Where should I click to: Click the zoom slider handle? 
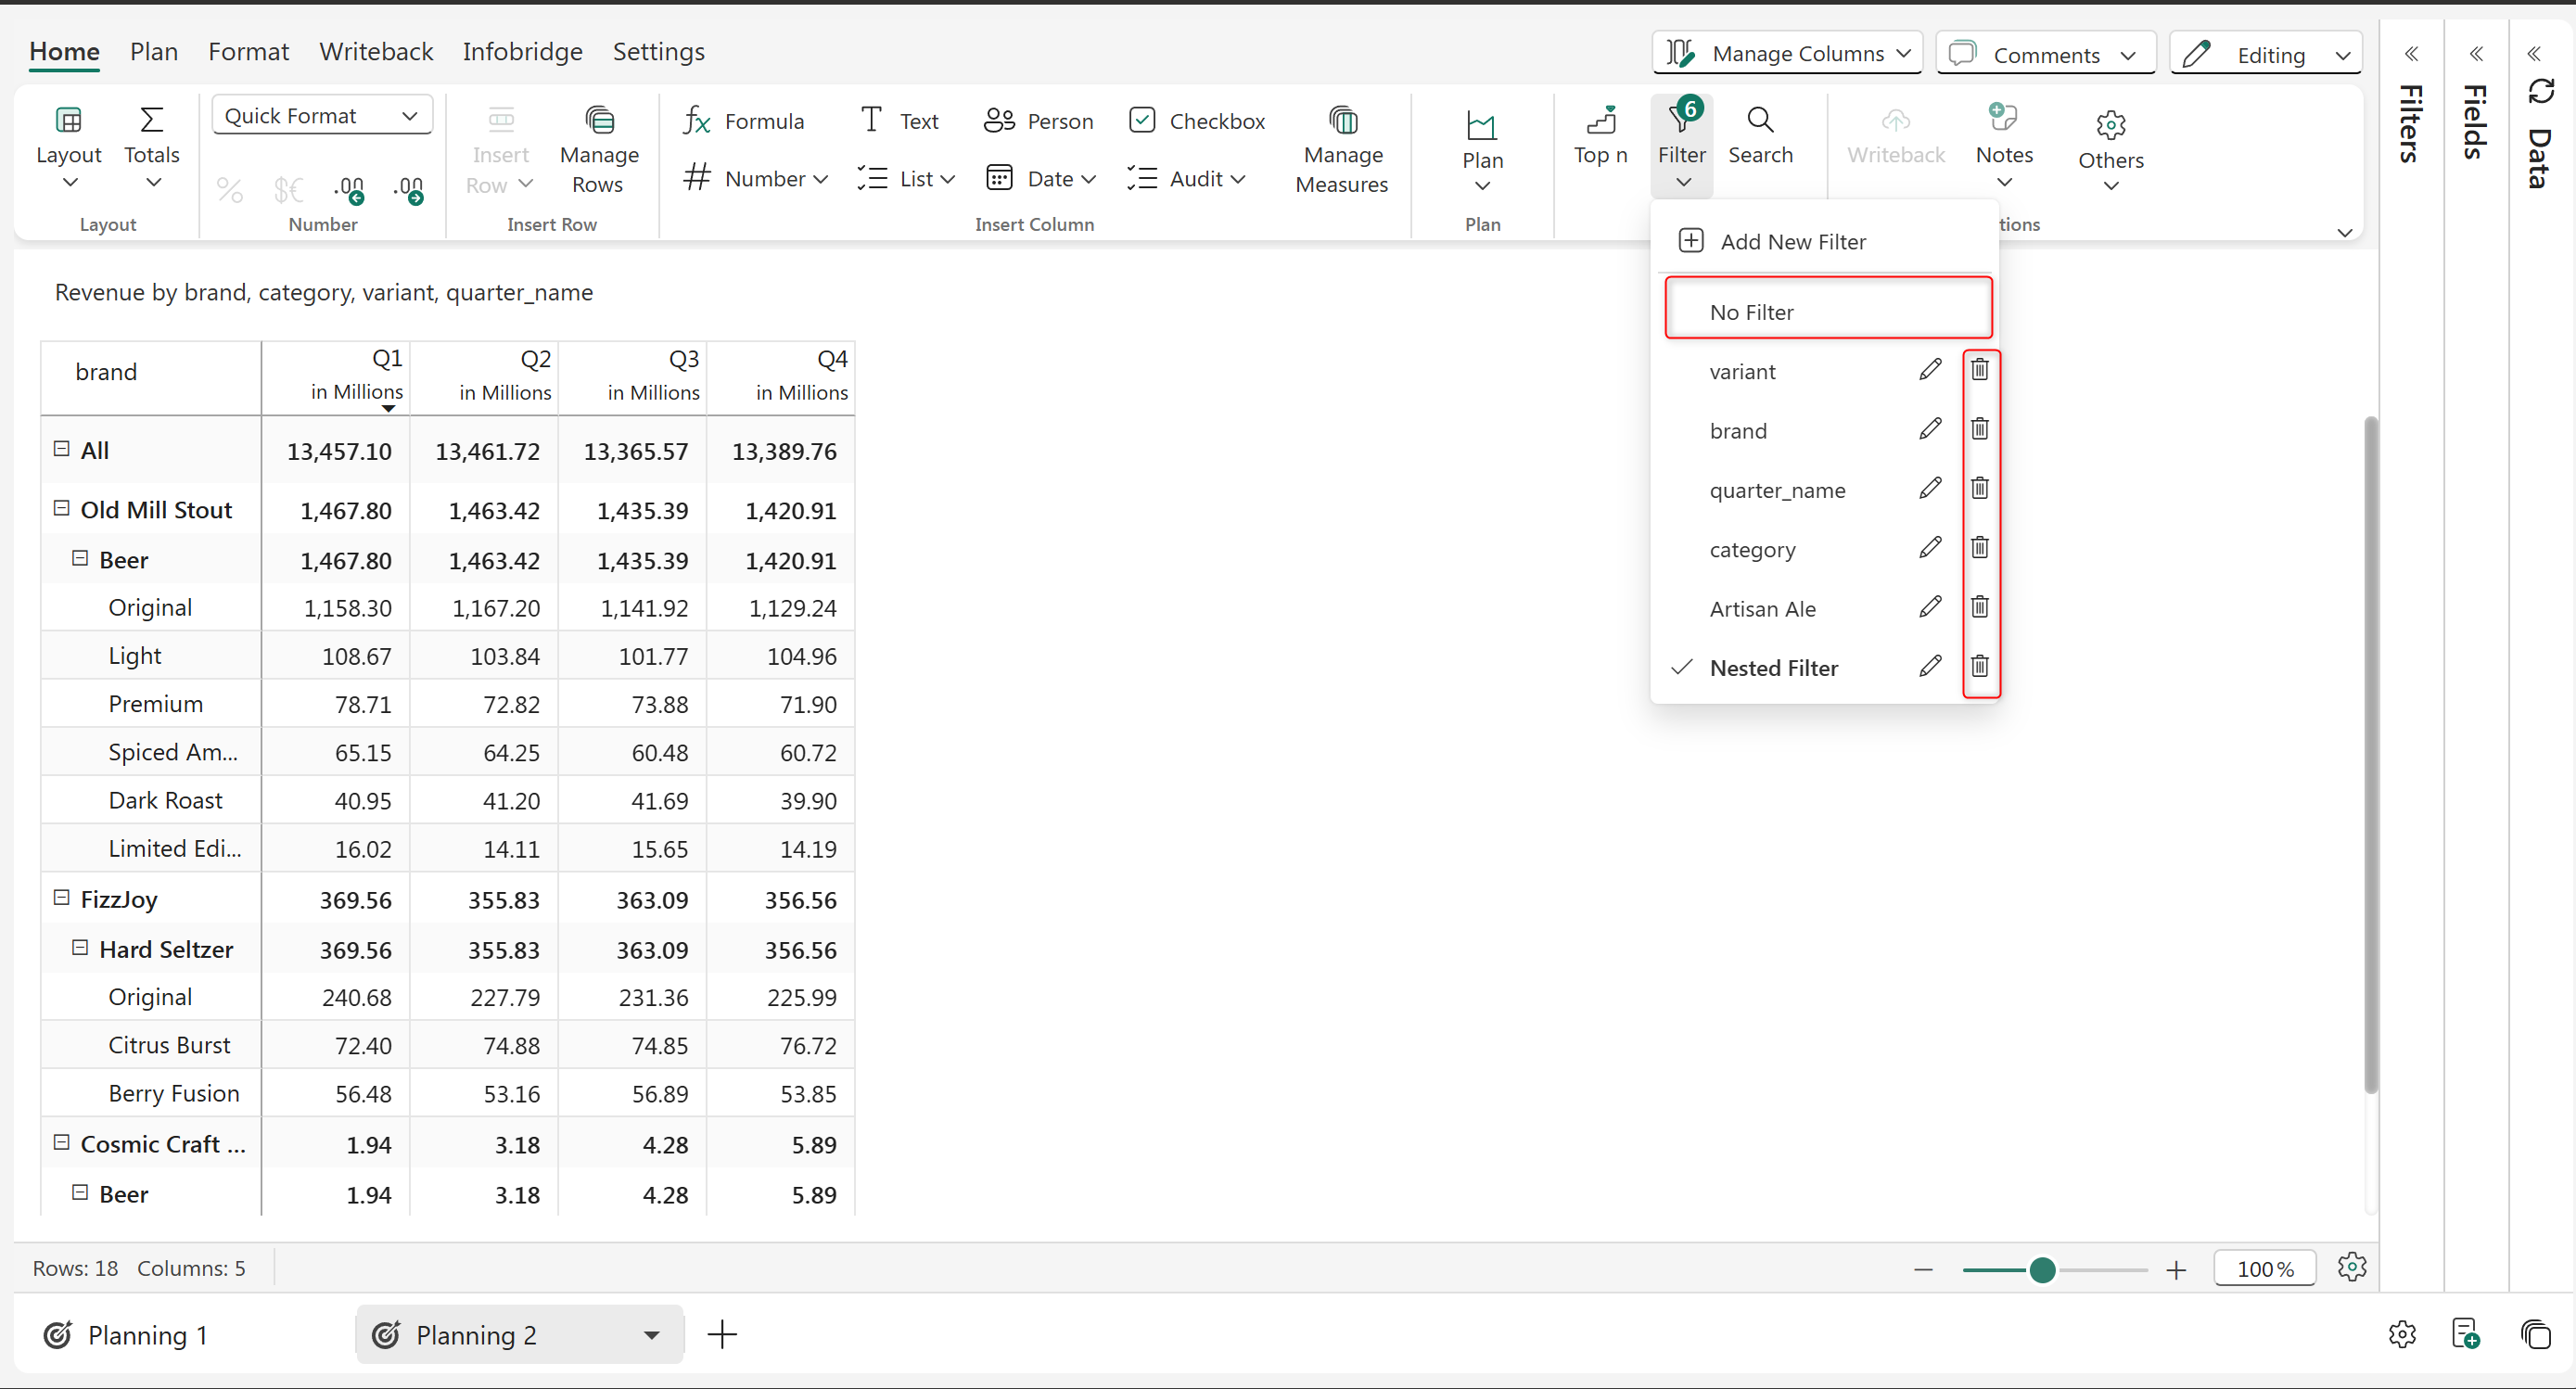point(2042,1269)
